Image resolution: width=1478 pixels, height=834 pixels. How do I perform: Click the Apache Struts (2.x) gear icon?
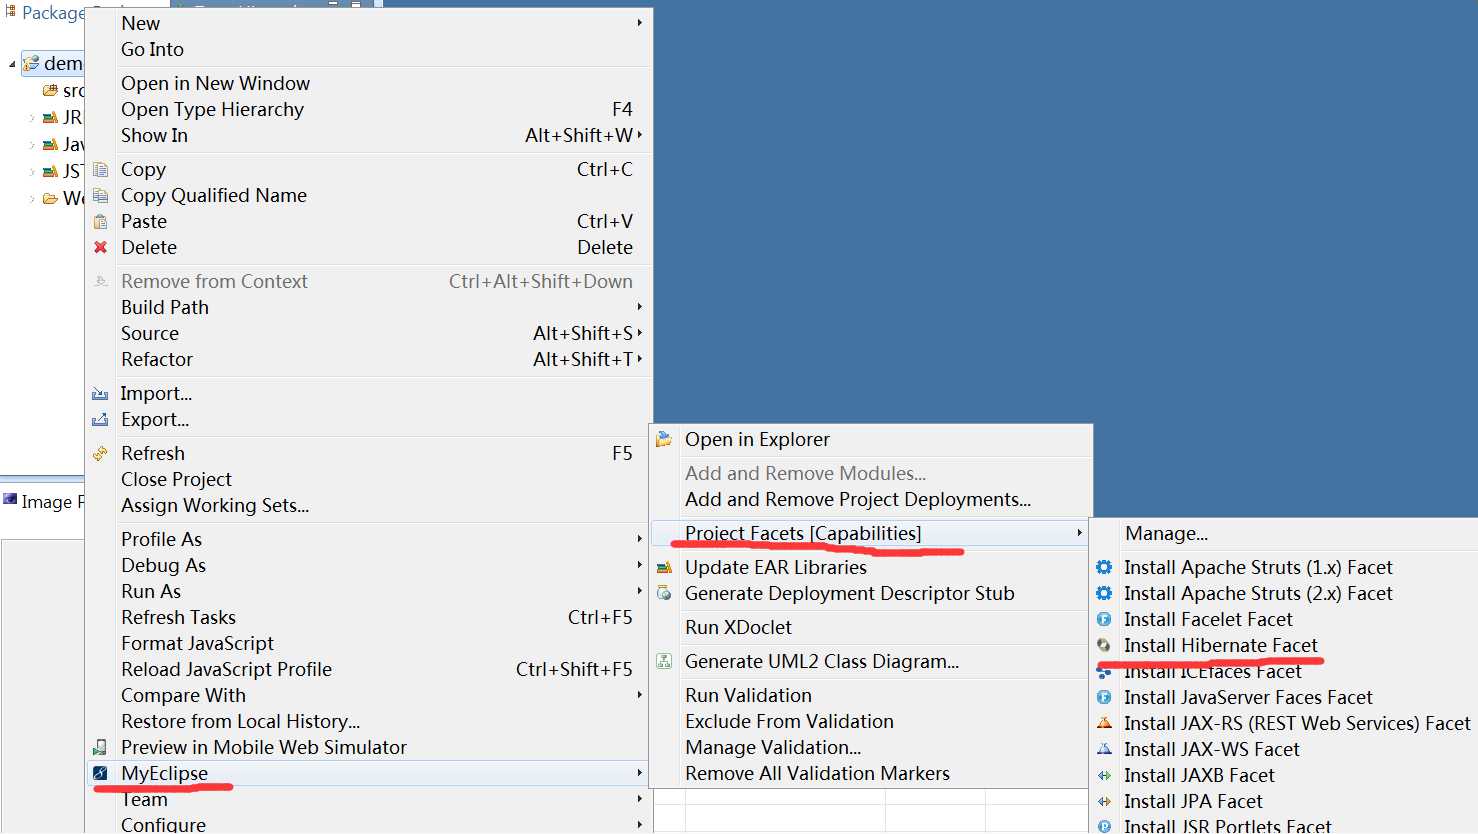(x=1104, y=593)
